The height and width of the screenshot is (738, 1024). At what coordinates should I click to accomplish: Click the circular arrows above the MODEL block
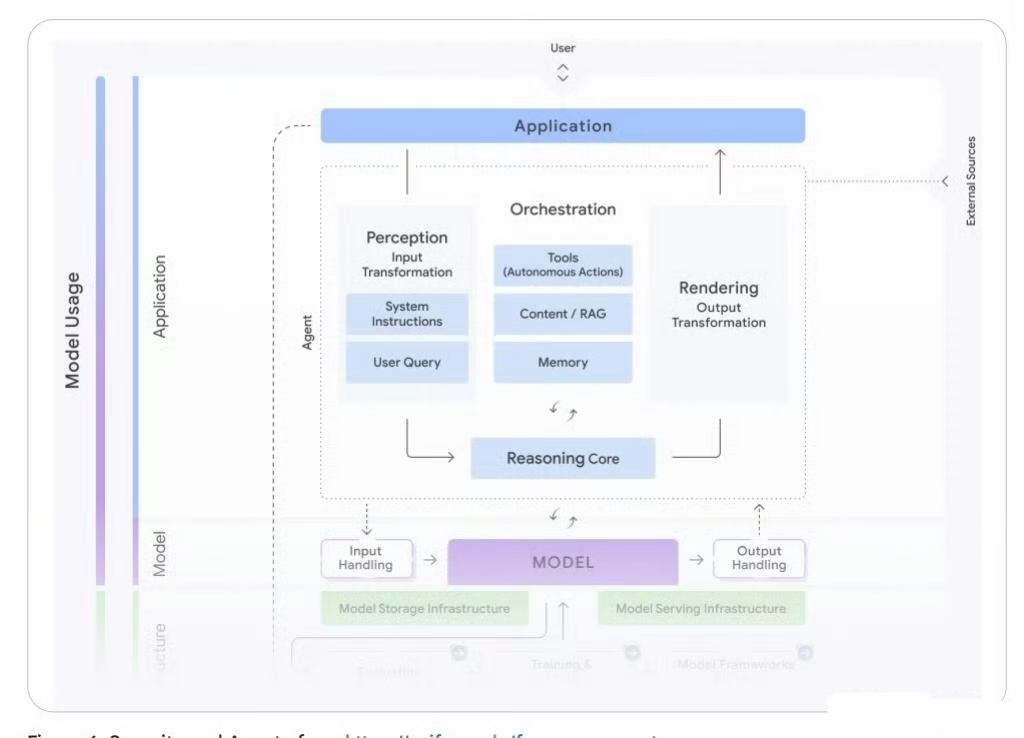pyautogui.click(x=563, y=518)
